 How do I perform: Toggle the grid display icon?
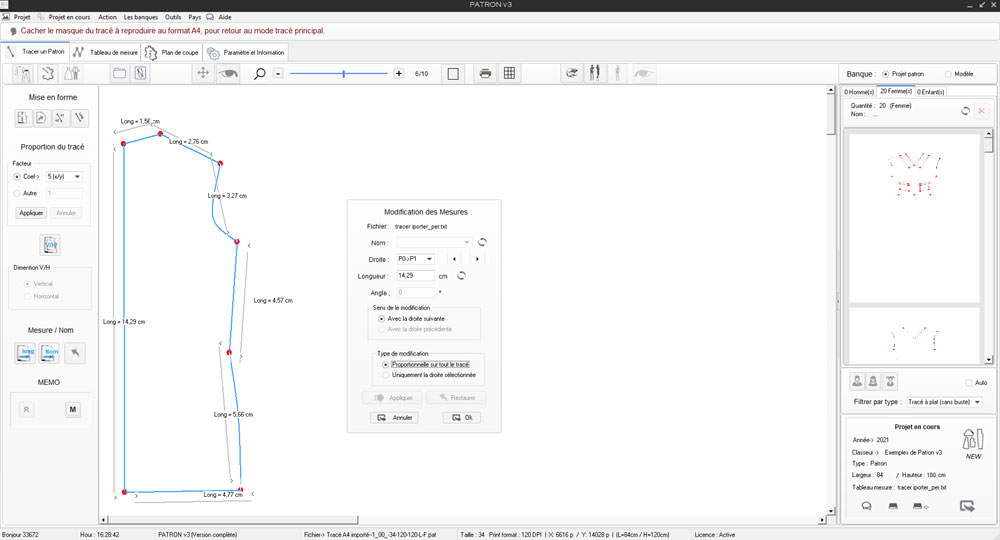coord(509,73)
